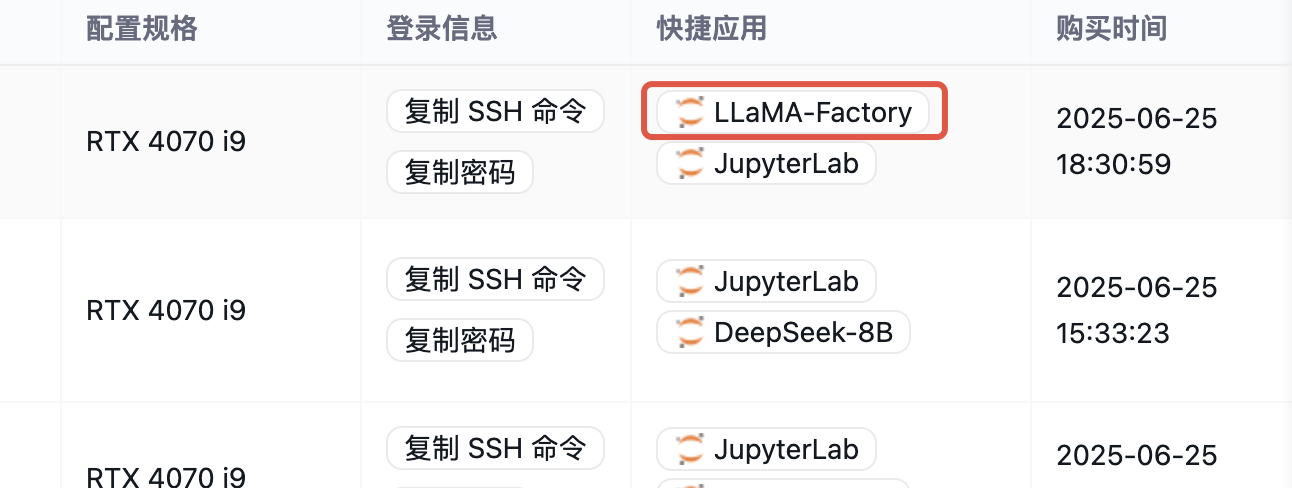Click the orange icon beside LLaMA-Factory
Viewport: 1292px width, 488px height.
(690, 112)
